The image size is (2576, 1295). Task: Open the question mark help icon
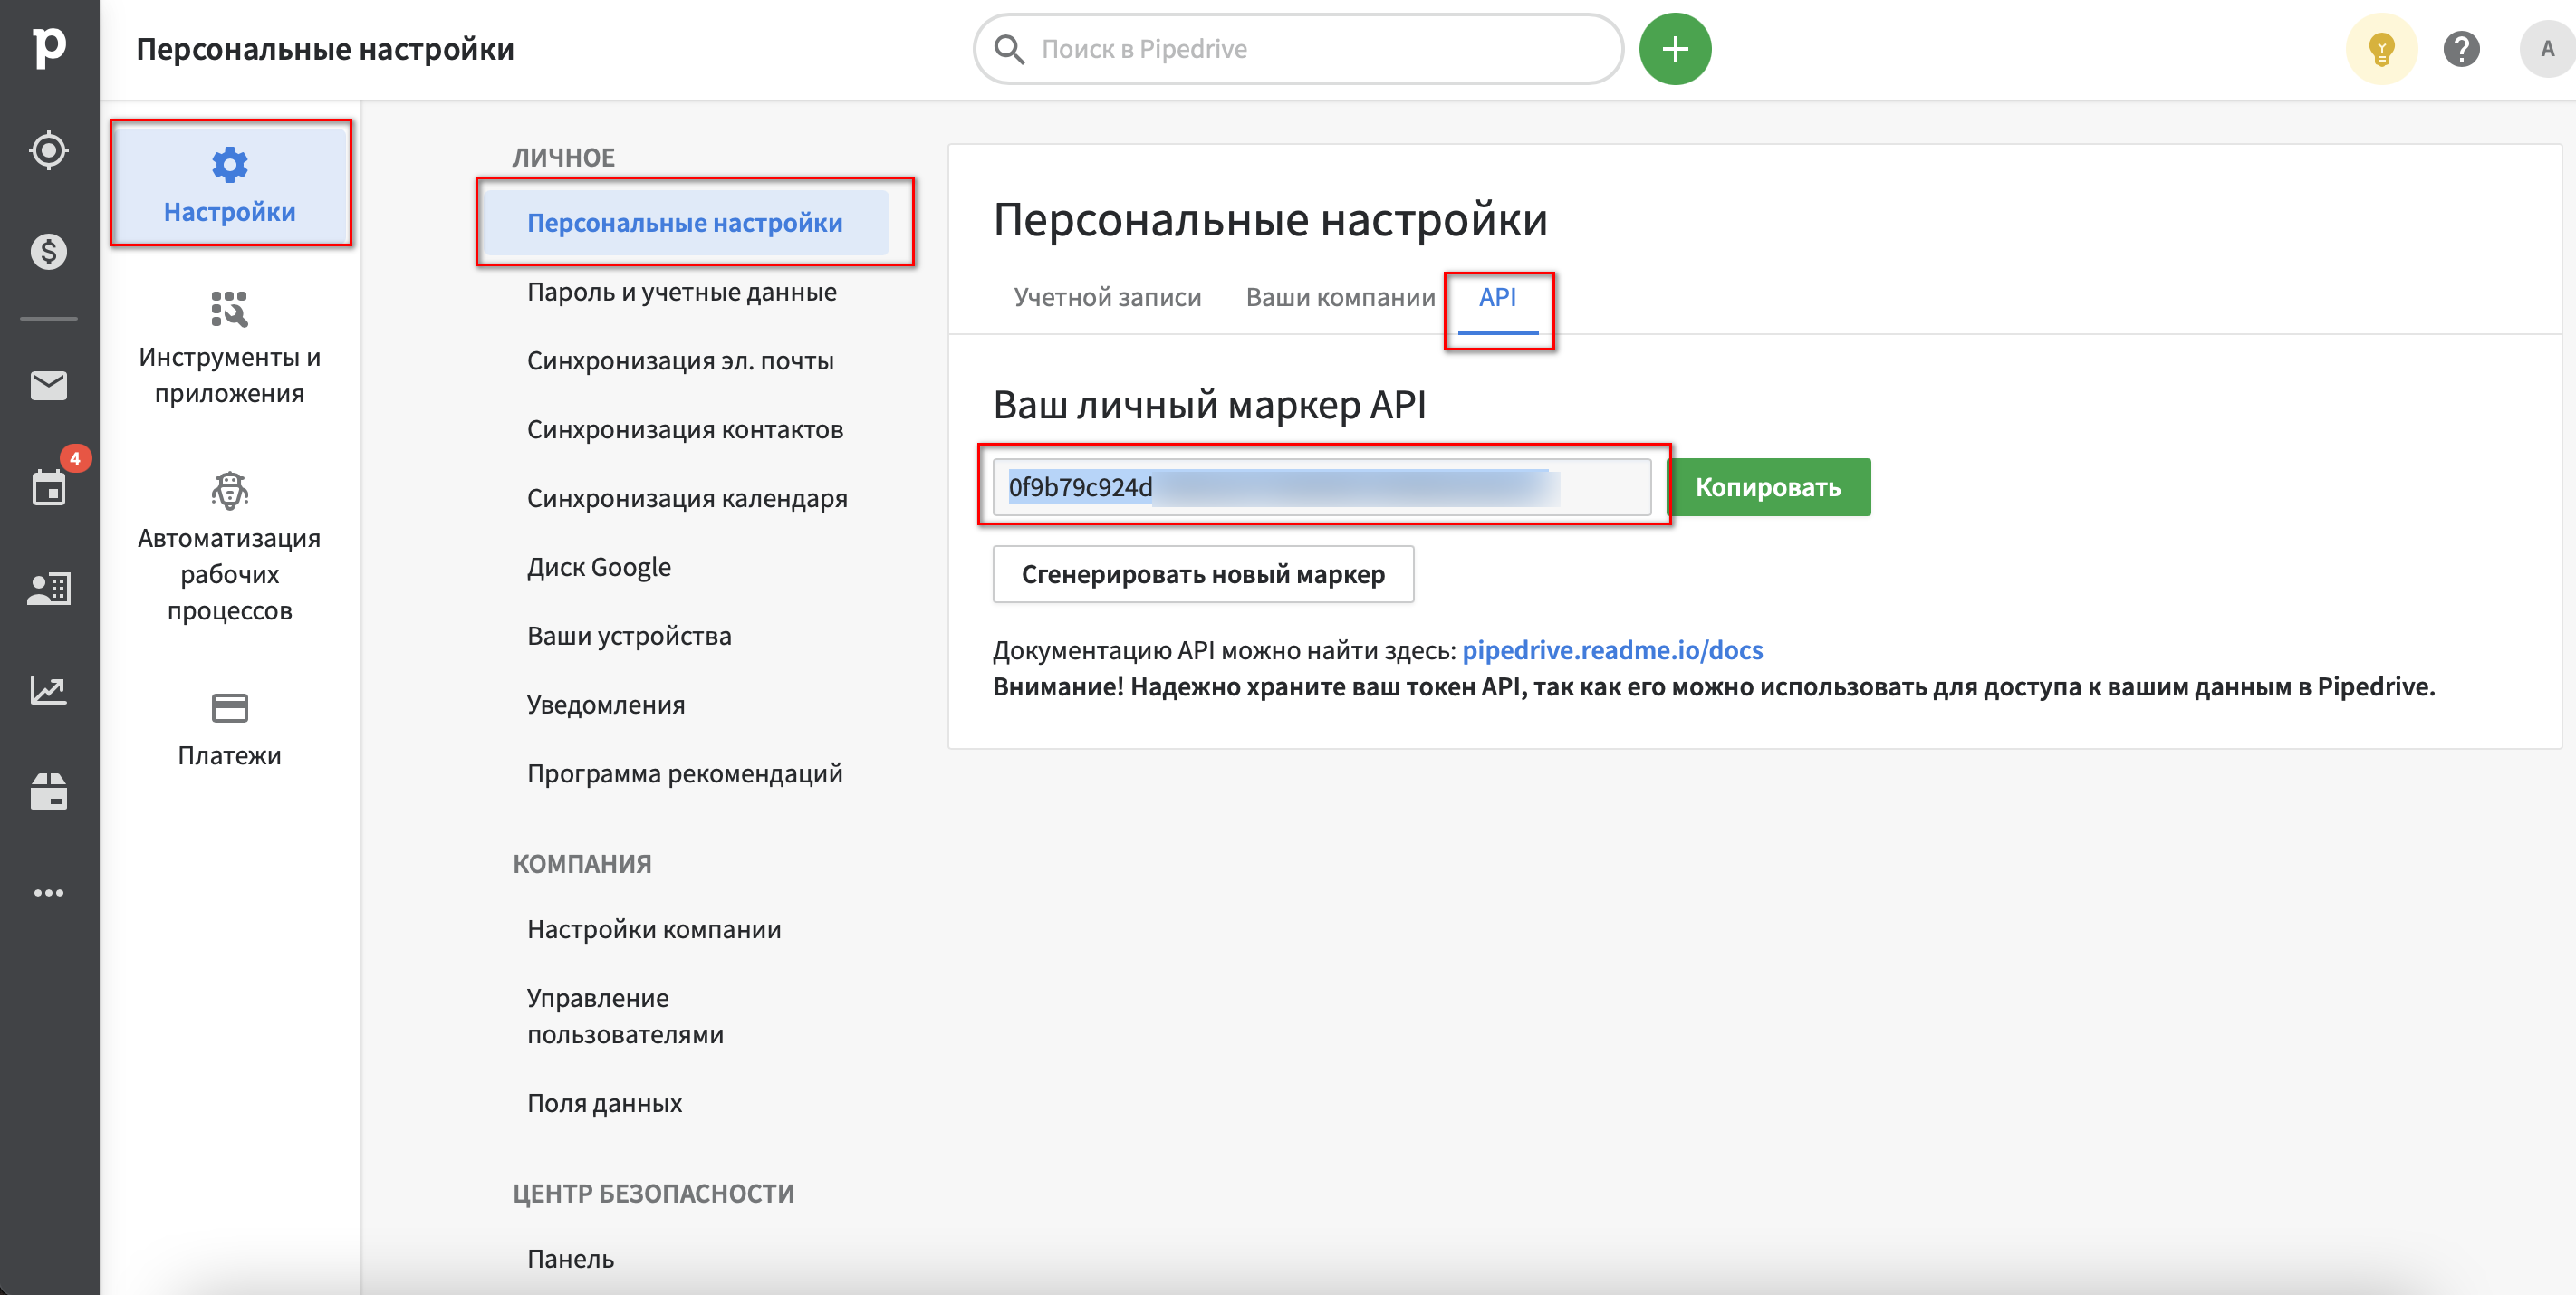pos(2461,49)
